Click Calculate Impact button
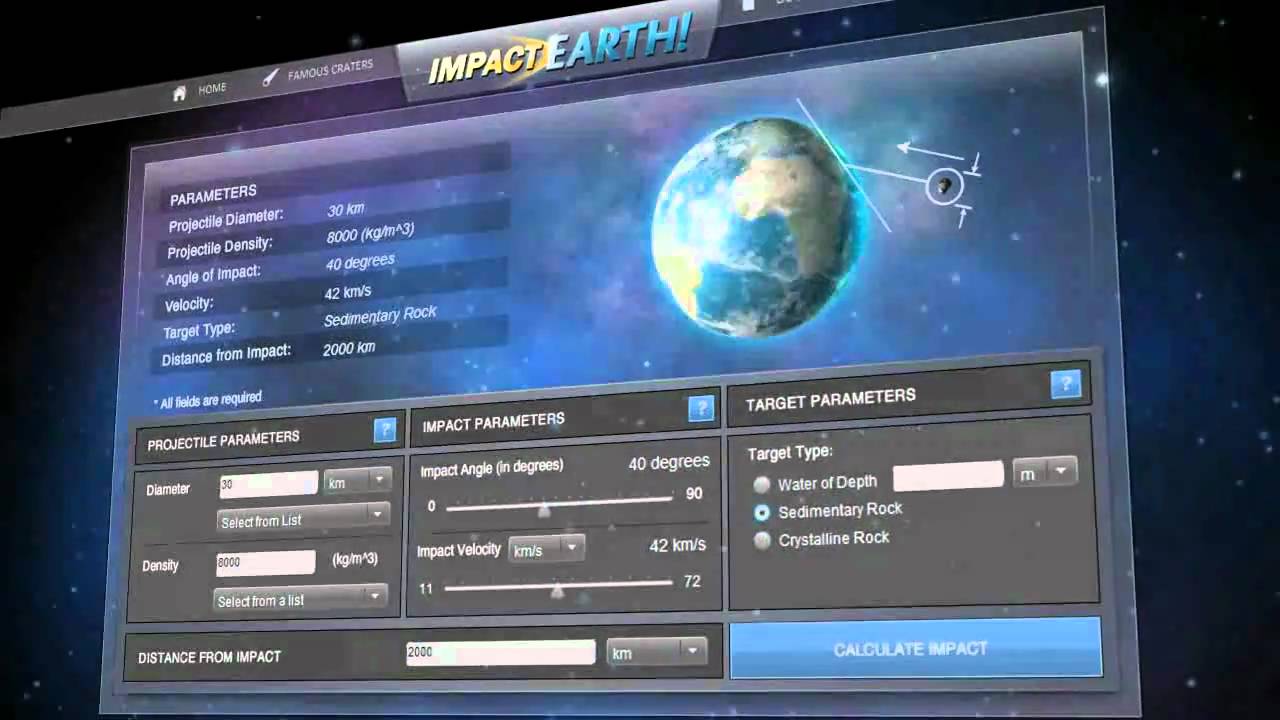The image size is (1280, 720). click(x=915, y=648)
